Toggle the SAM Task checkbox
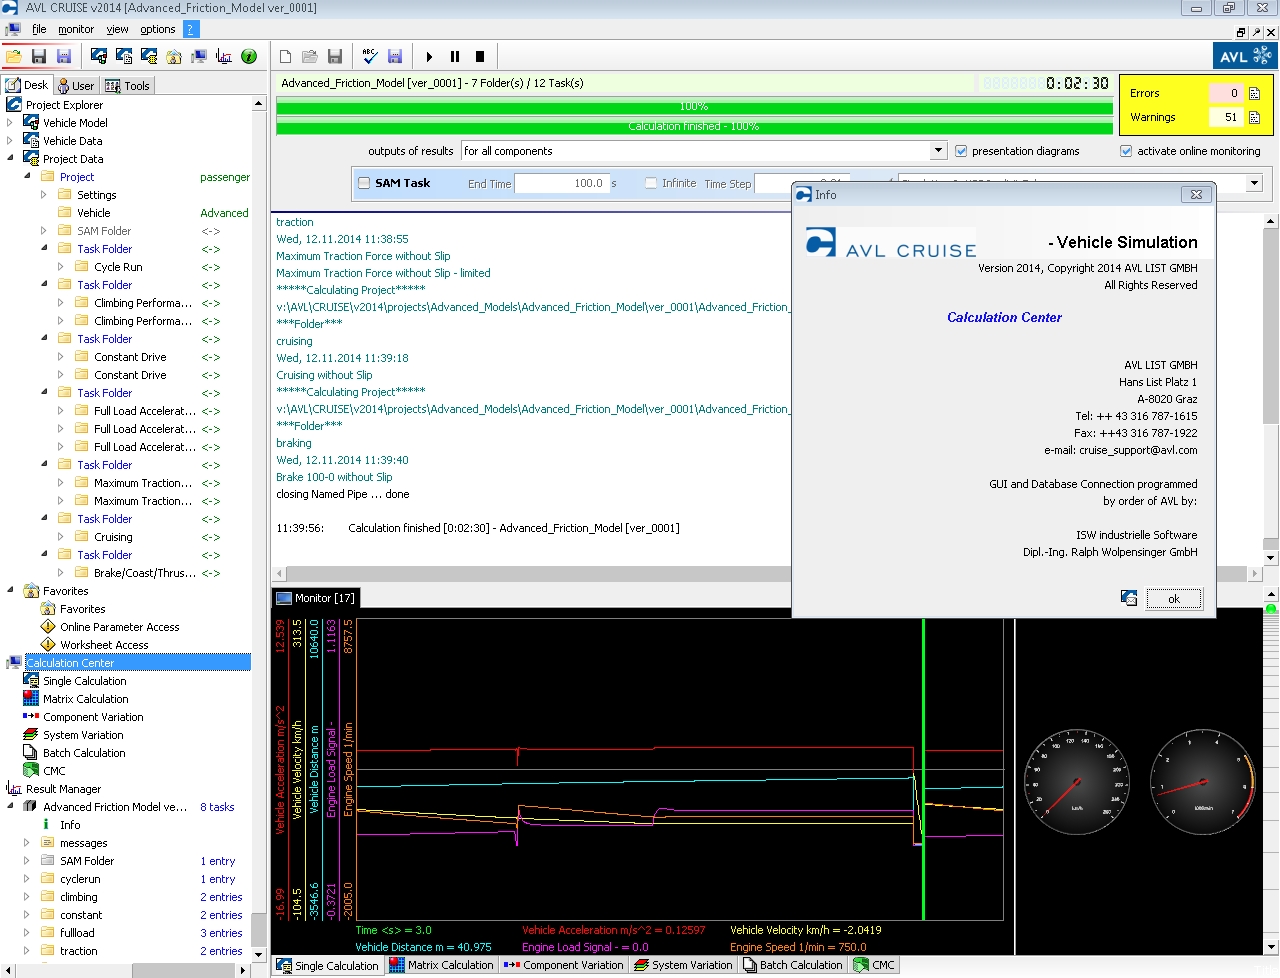1280x978 pixels. pyautogui.click(x=365, y=183)
